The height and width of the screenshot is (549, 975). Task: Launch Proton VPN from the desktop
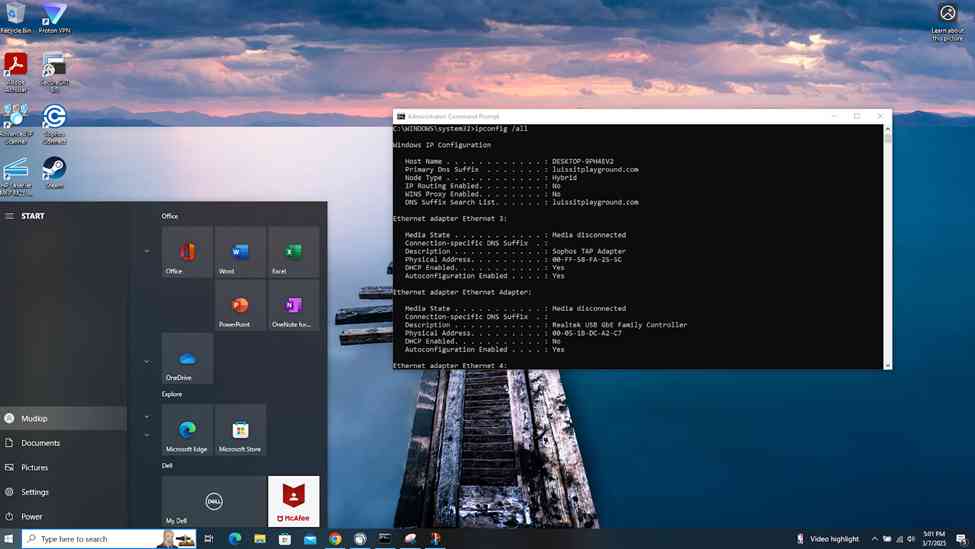(54, 17)
